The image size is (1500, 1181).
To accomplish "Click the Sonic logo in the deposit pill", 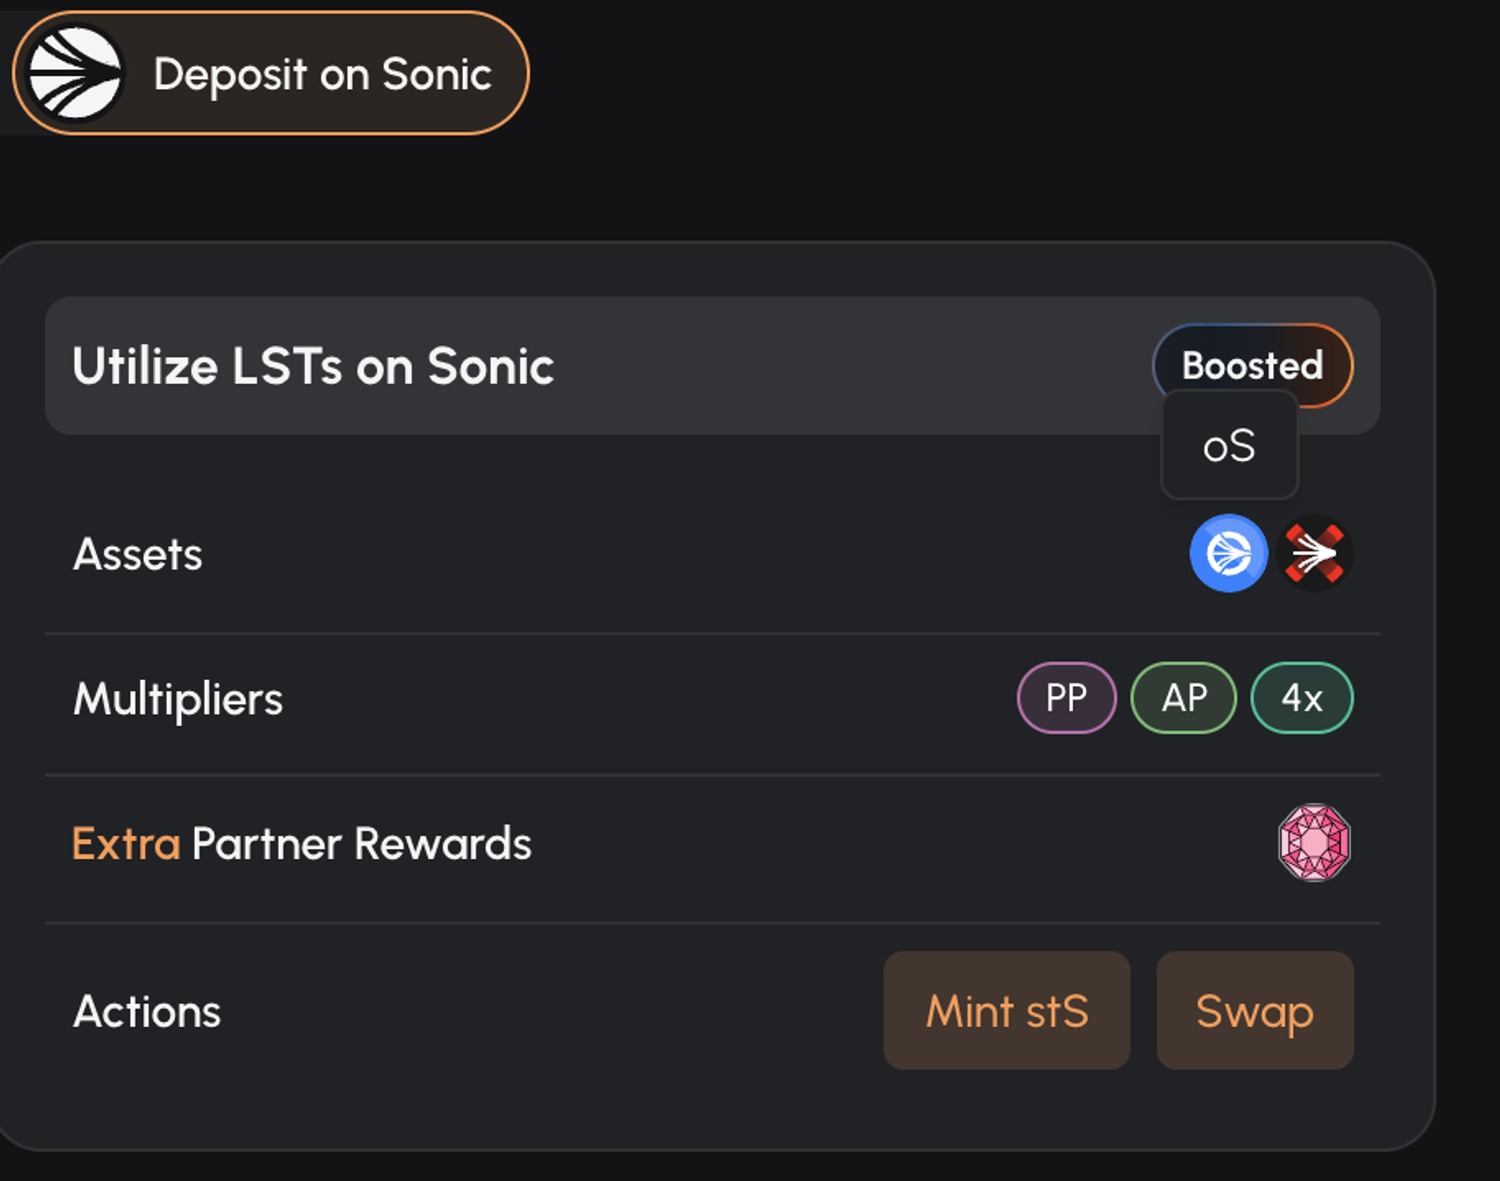I will coord(75,74).
